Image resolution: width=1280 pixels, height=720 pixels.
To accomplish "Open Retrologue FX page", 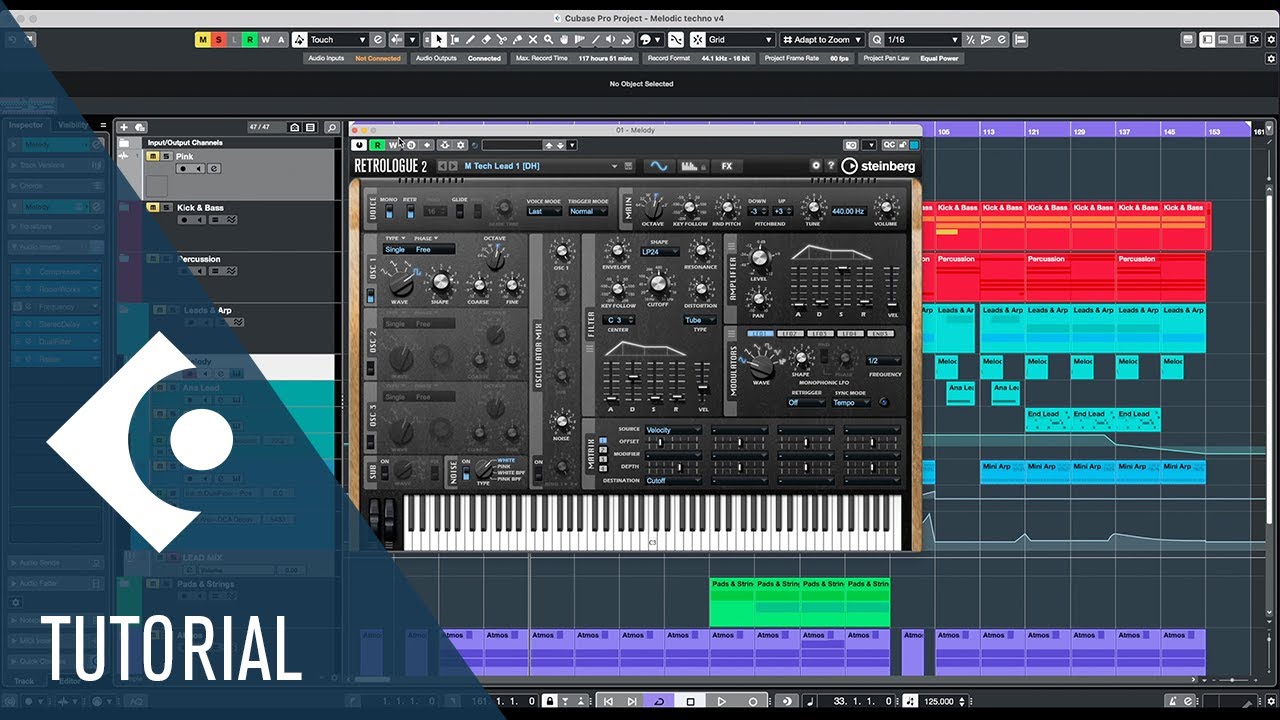I will coord(727,166).
